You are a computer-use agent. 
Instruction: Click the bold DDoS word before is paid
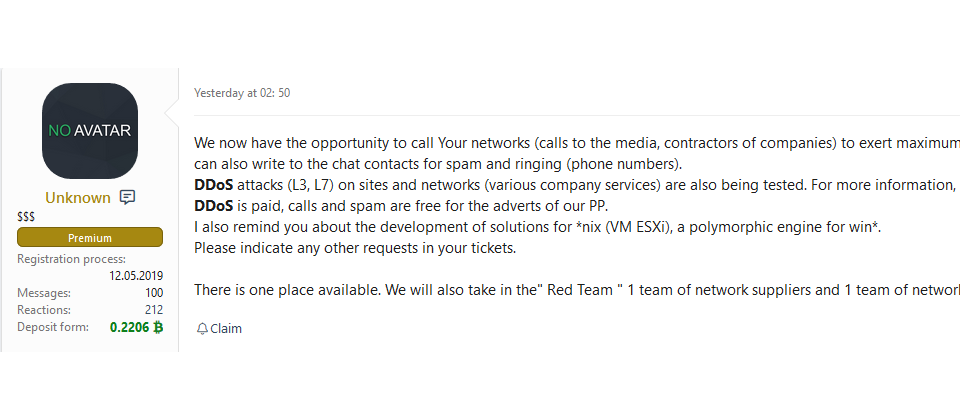(214, 205)
